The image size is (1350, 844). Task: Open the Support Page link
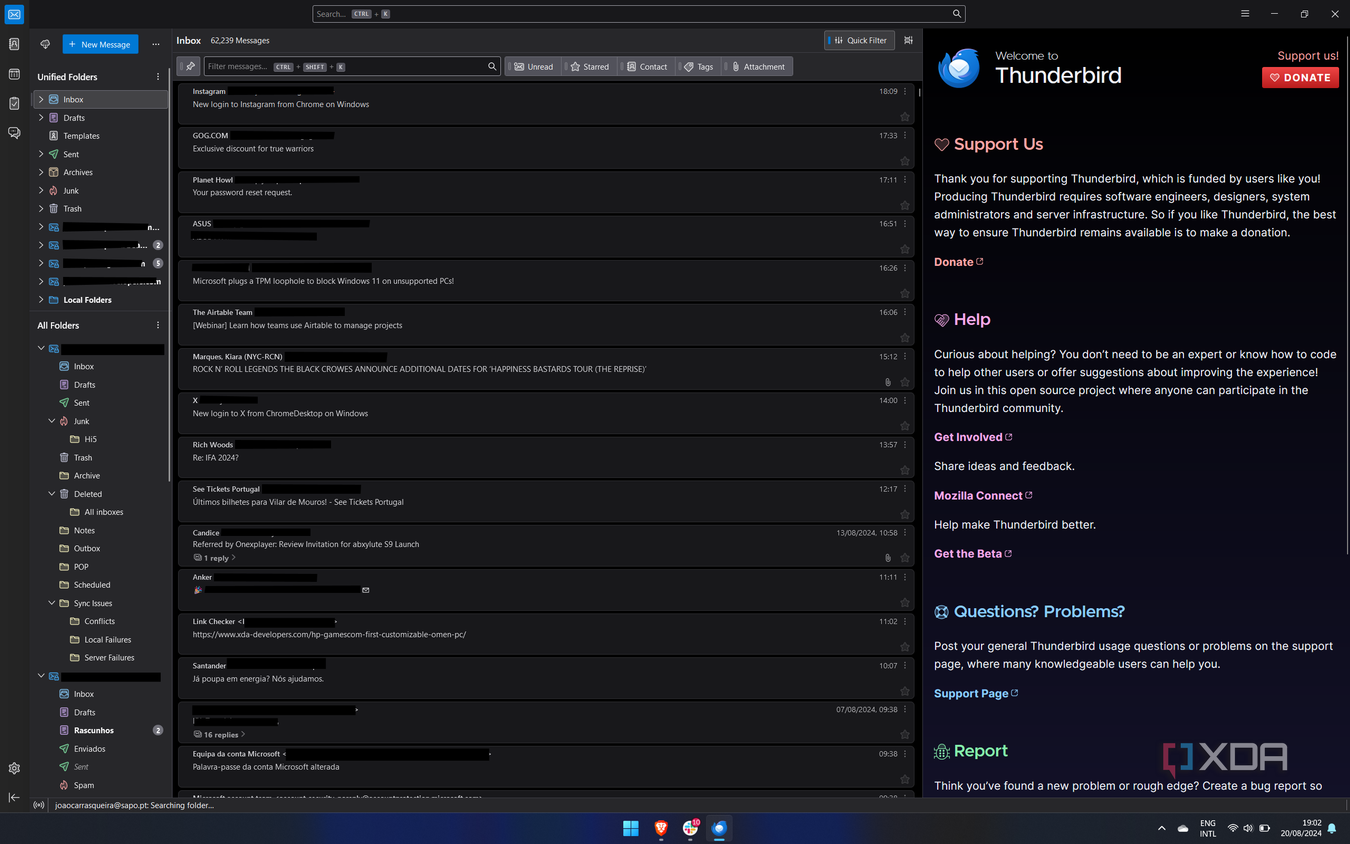tap(976, 693)
